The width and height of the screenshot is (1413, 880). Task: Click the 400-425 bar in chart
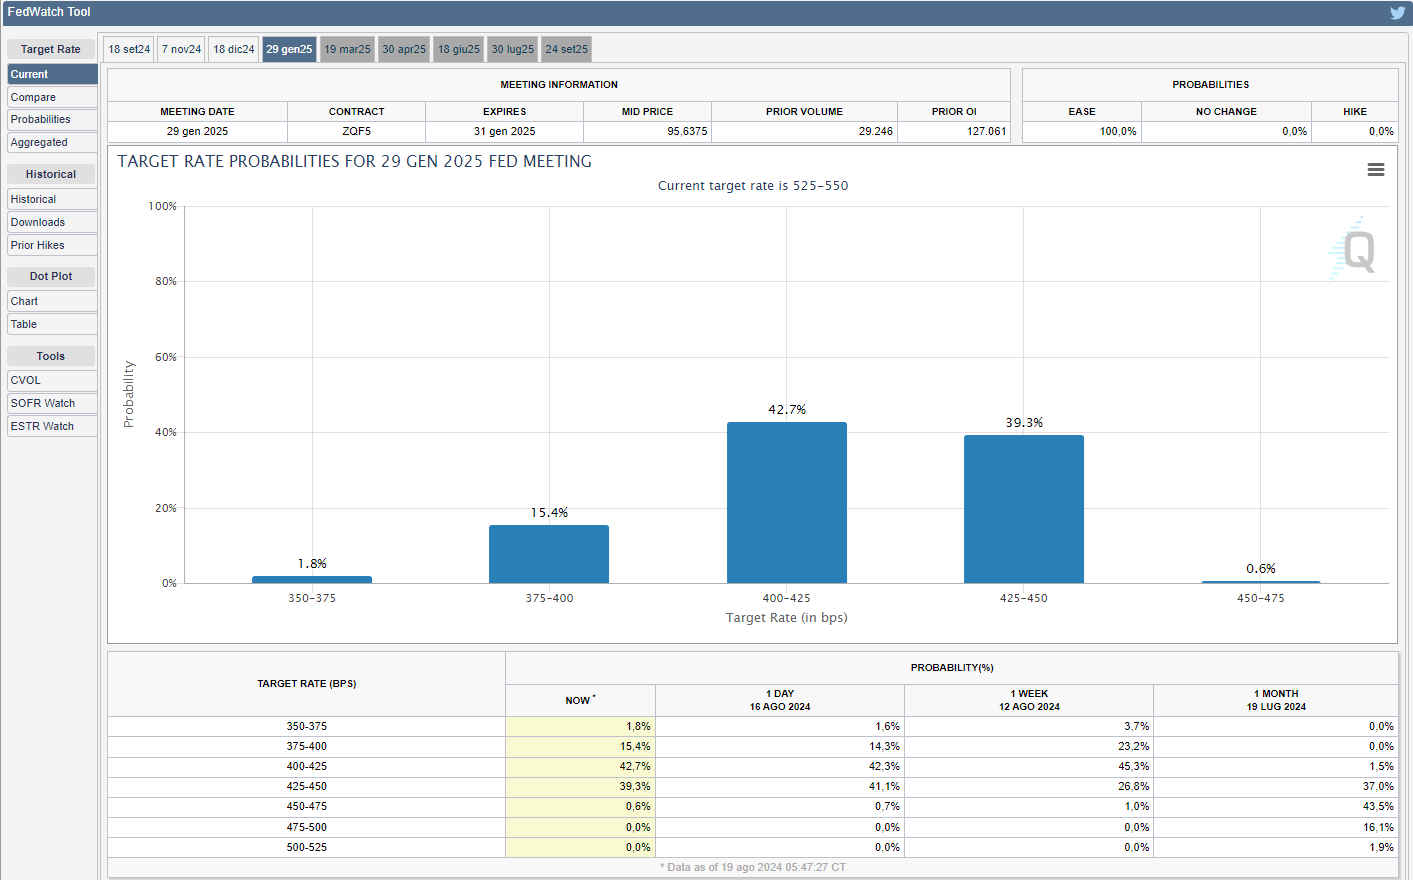[x=786, y=502]
